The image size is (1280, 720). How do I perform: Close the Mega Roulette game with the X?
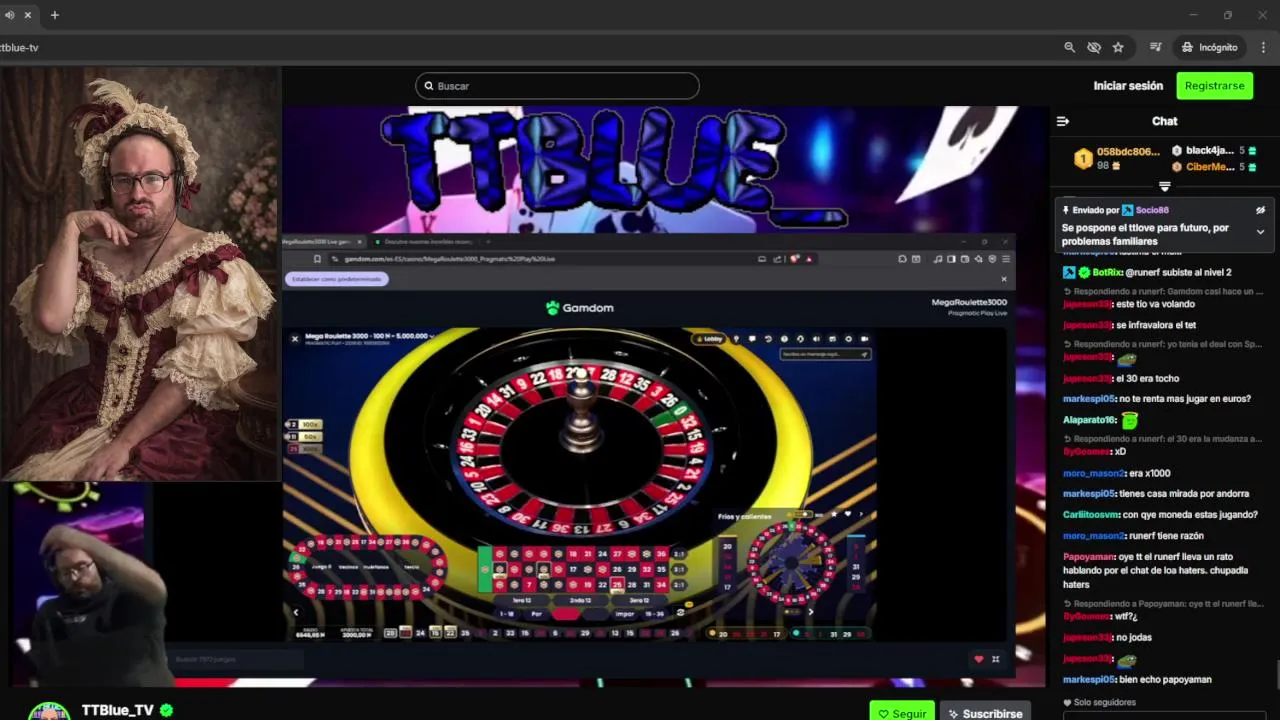tap(295, 339)
